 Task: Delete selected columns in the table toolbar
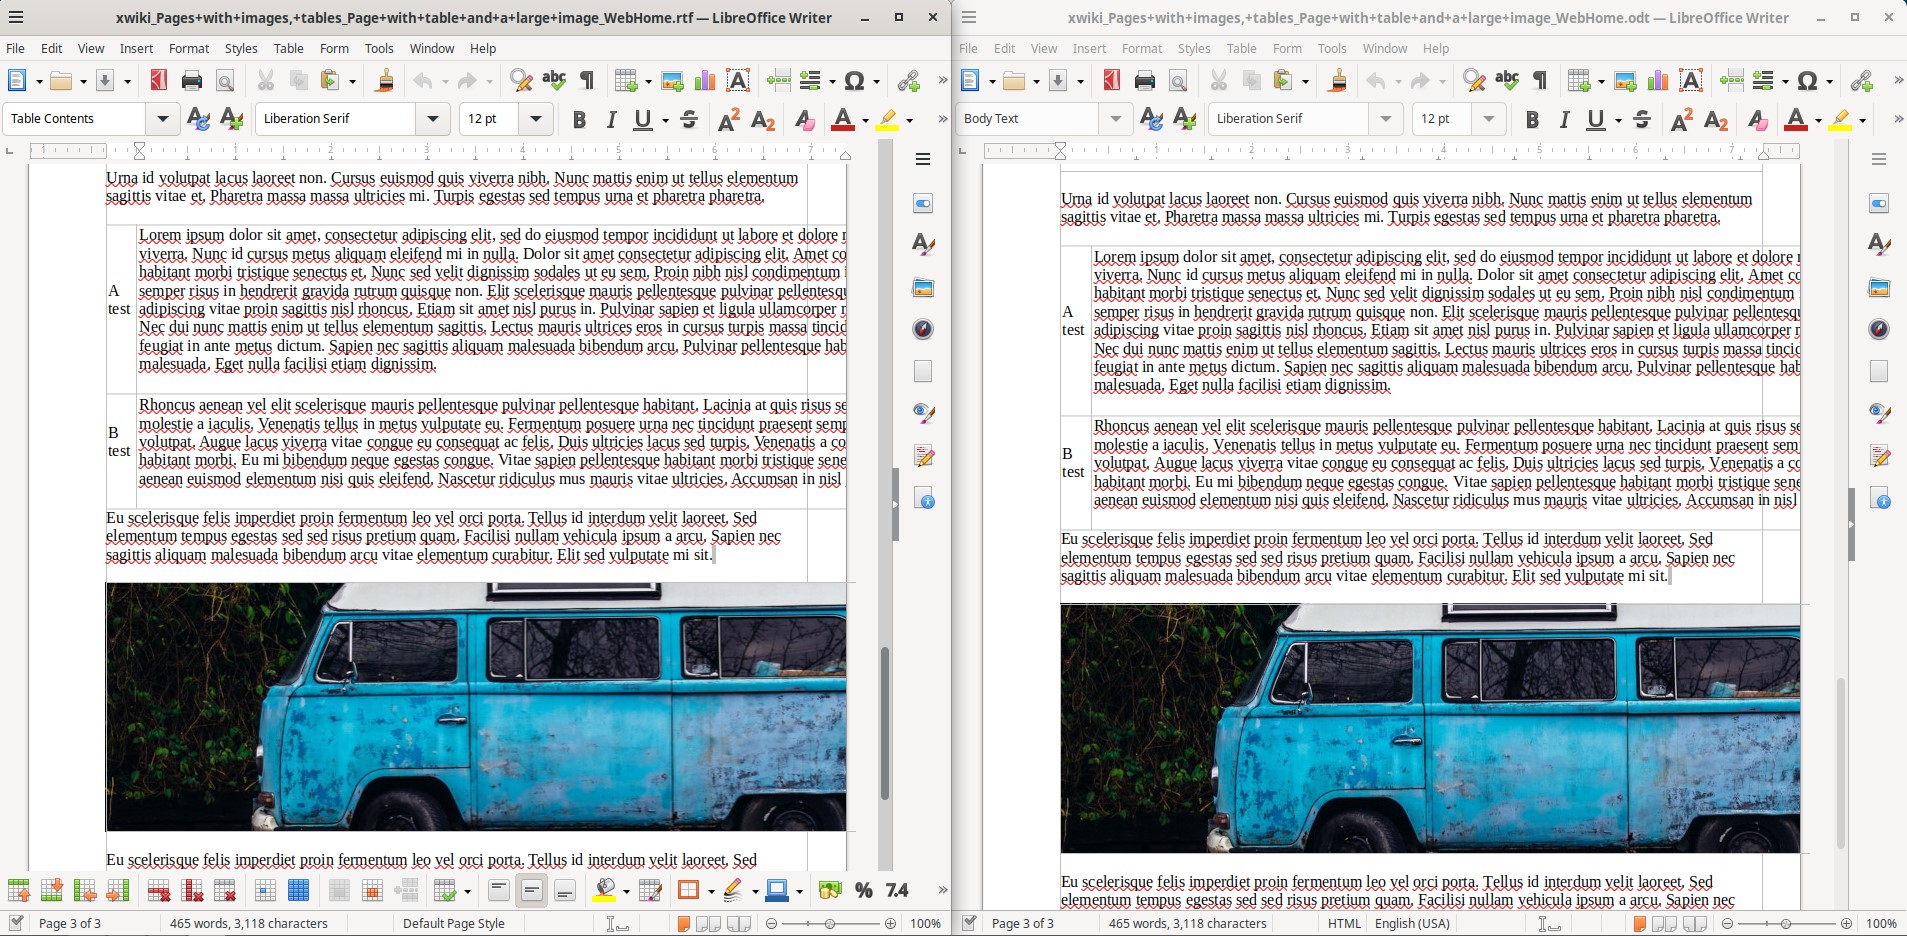pyautogui.click(x=192, y=890)
